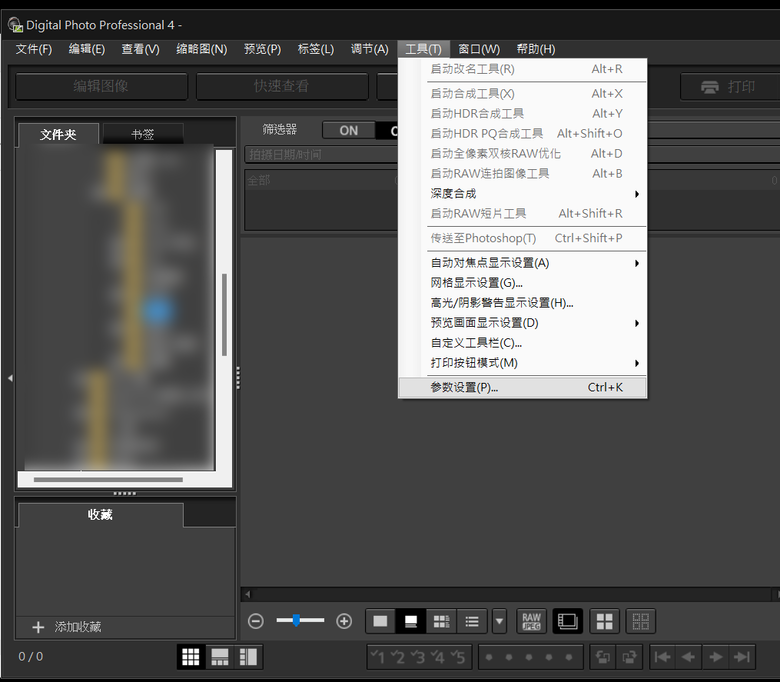Viewport: 780px width, 682px height.
Task: Choose the bottom-filmstrip window layout icon
Action: pos(219,657)
